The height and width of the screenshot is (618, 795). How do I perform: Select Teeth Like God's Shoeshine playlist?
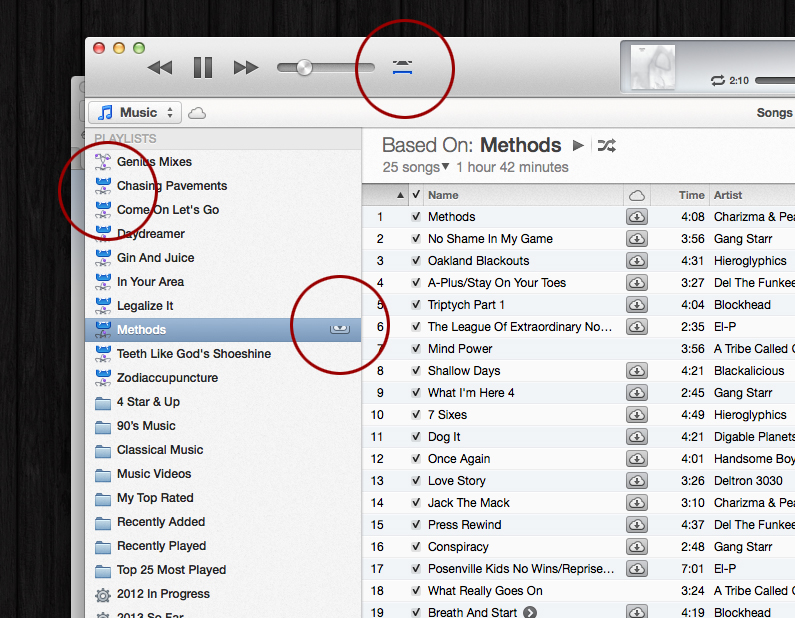pos(223,353)
